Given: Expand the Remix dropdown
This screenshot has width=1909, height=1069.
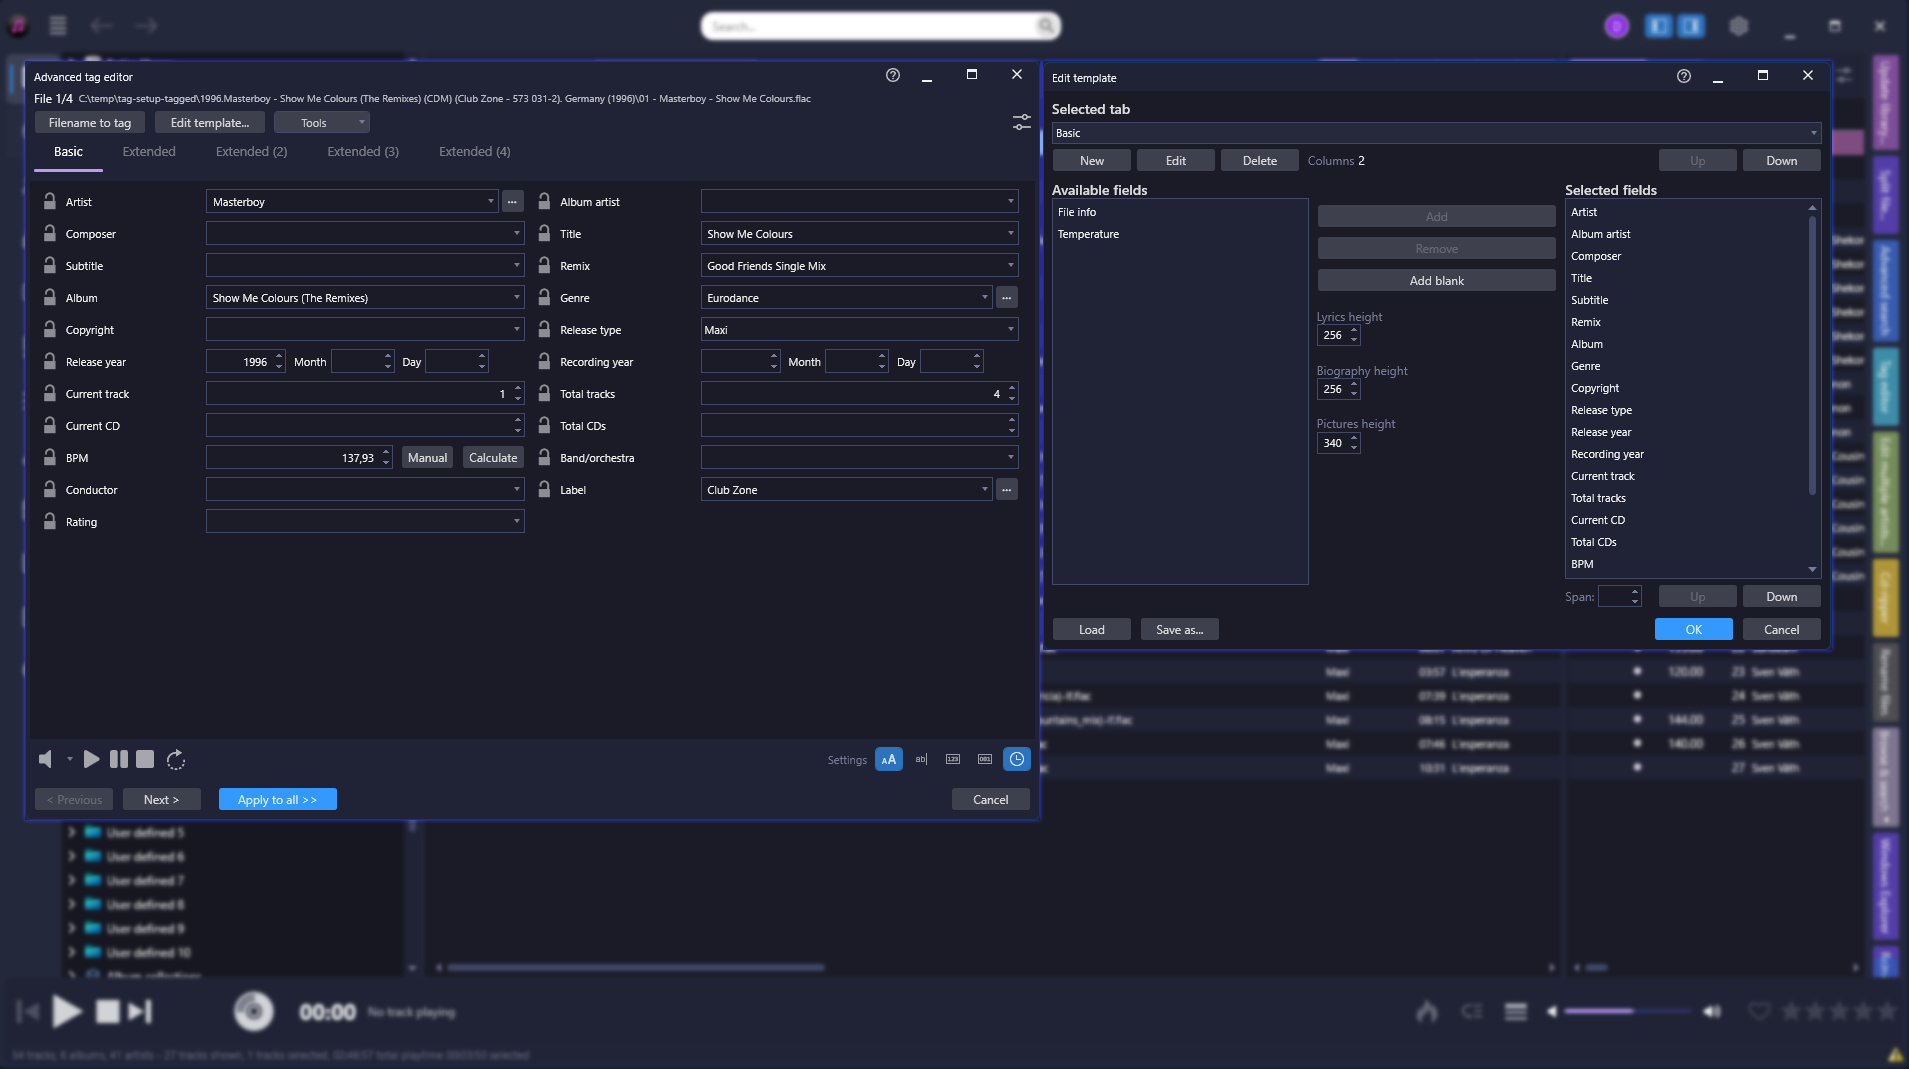Looking at the screenshot, I should 1010,265.
